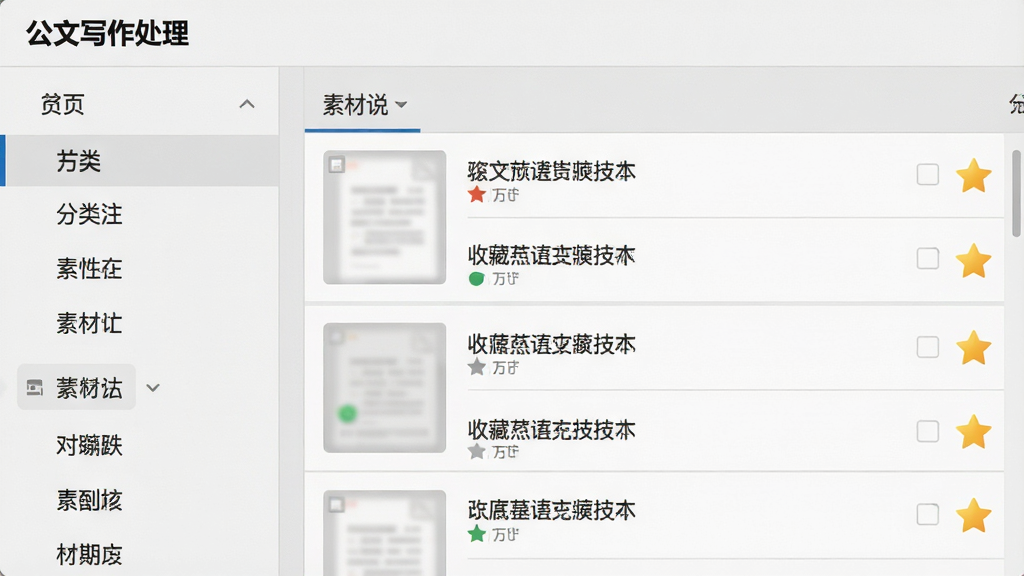Toggle gold star on 收藤慈谊支藏技本 row
This screenshot has height=576, width=1024.
(x=974, y=347)
